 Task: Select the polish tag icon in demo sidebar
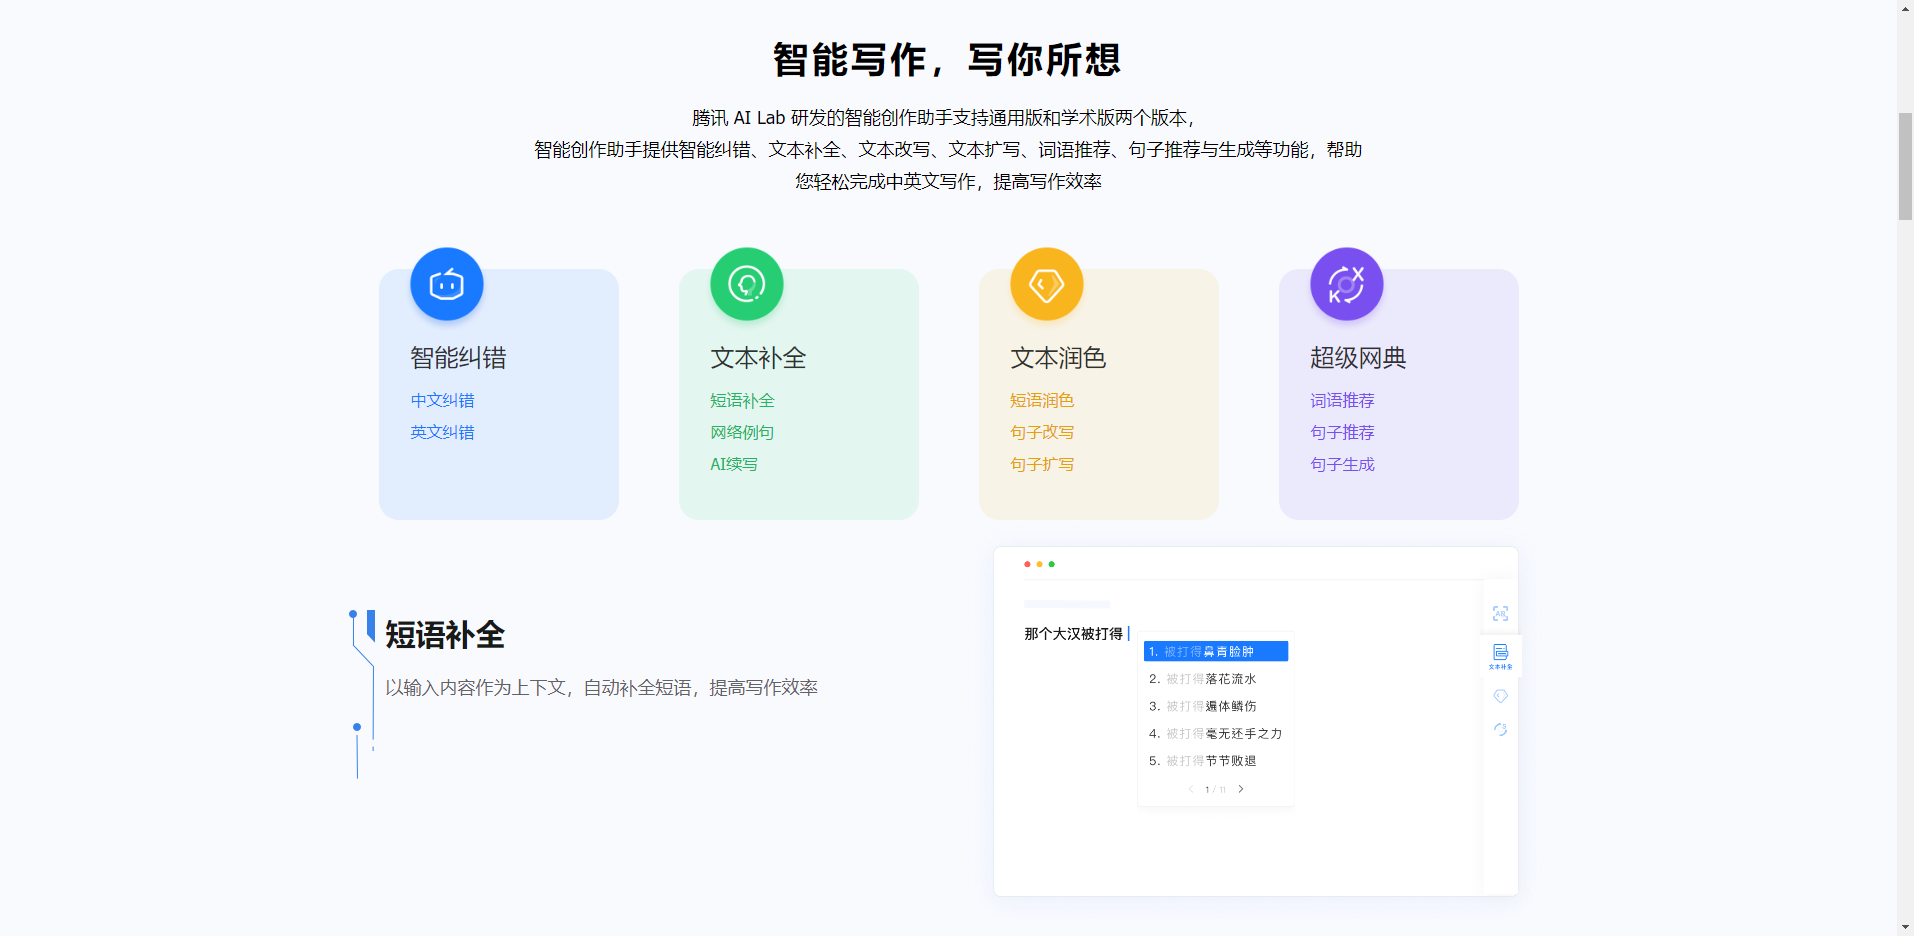[x=1500, y=696]
